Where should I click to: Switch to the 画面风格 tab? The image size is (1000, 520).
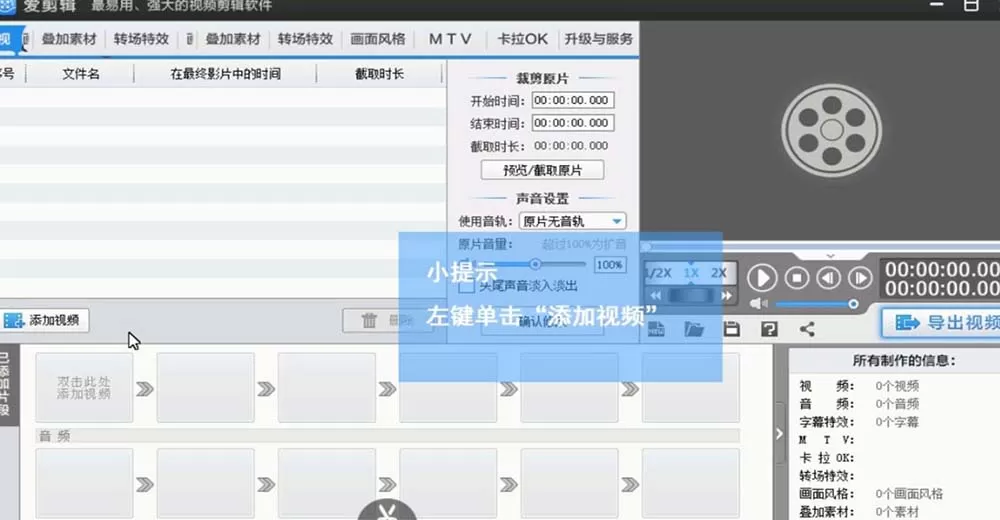[378, 39]
